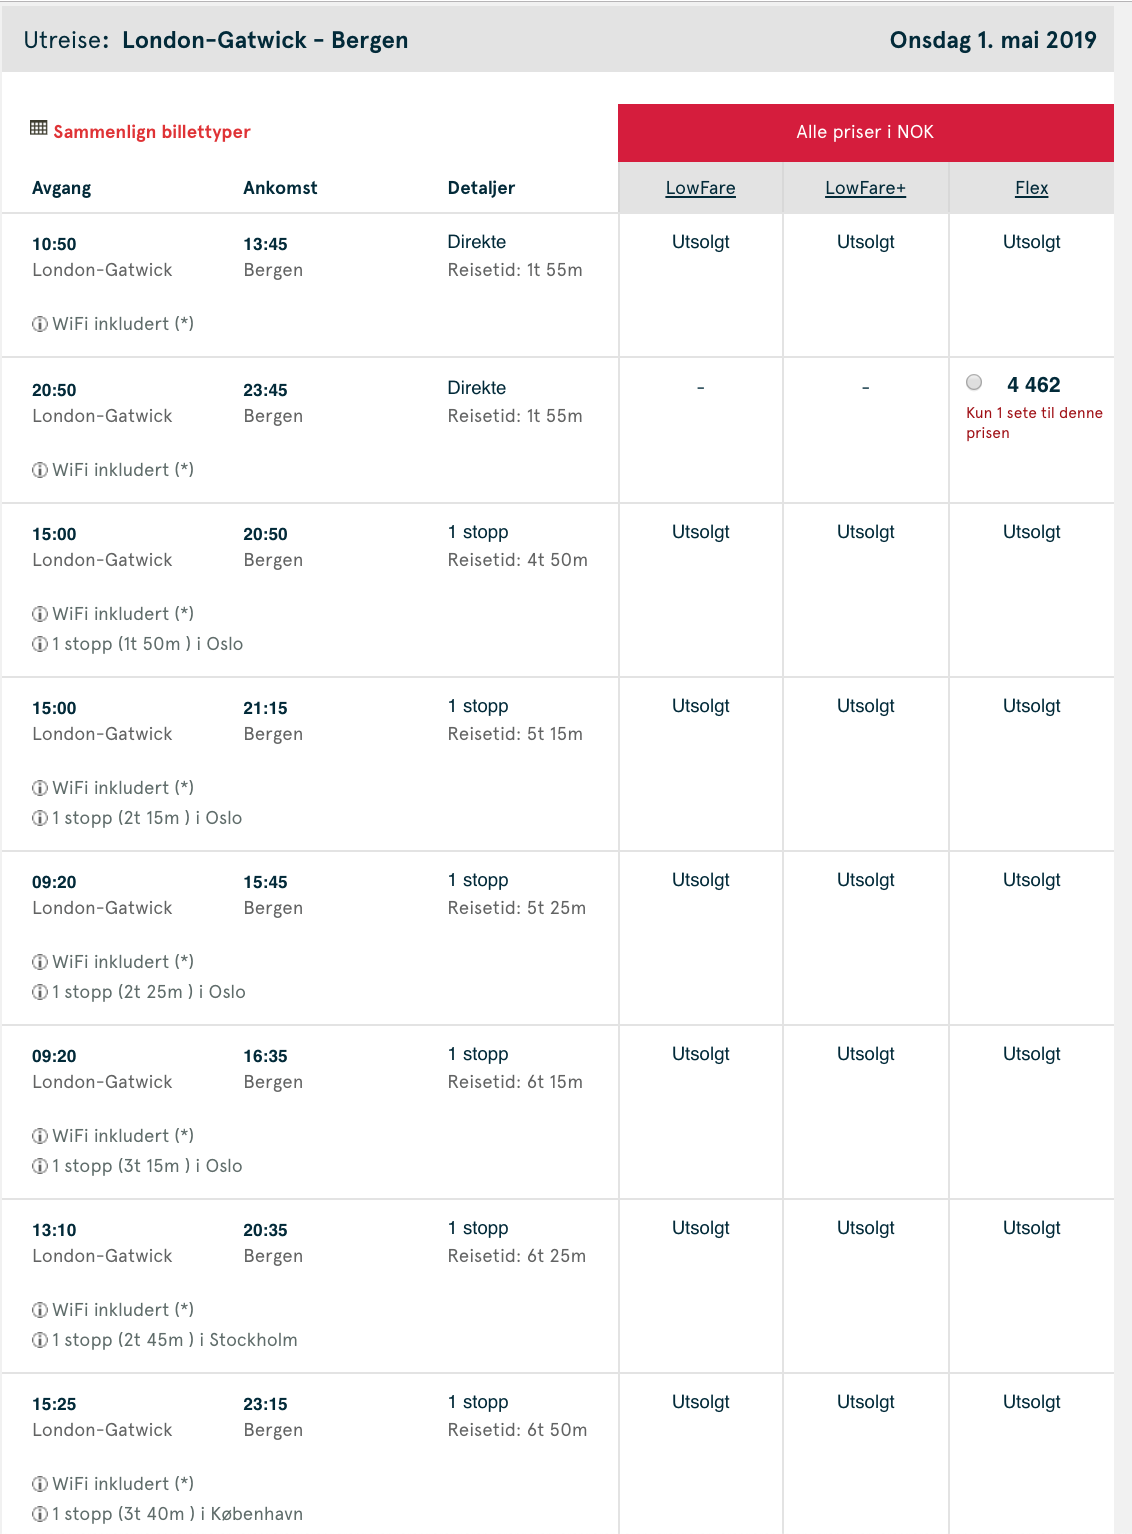1132x1534 pixels.
Task: Click the Kun 1 sete til denne prisen note
Action: tap(1034, 423)
